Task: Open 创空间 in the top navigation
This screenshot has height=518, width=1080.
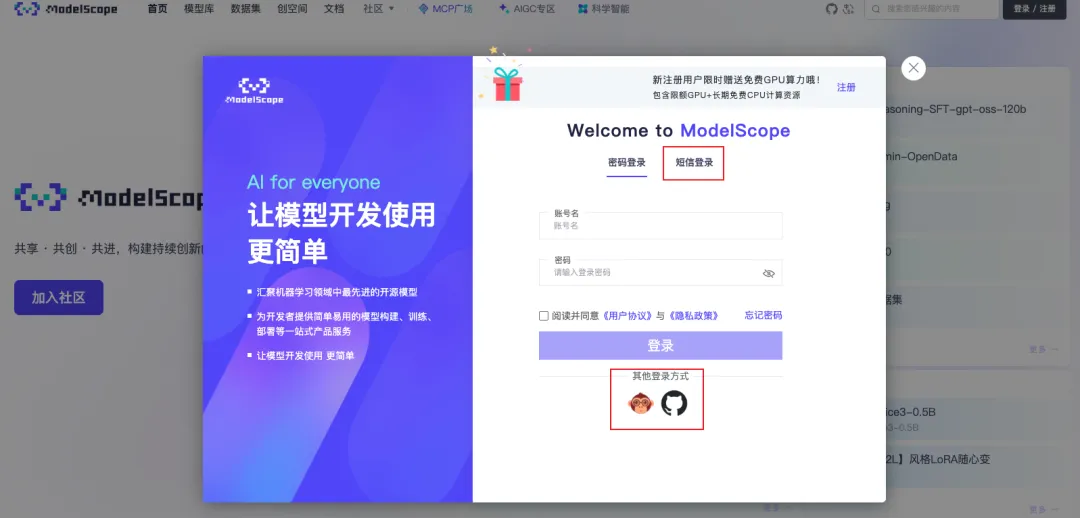Action: [292, 9]
